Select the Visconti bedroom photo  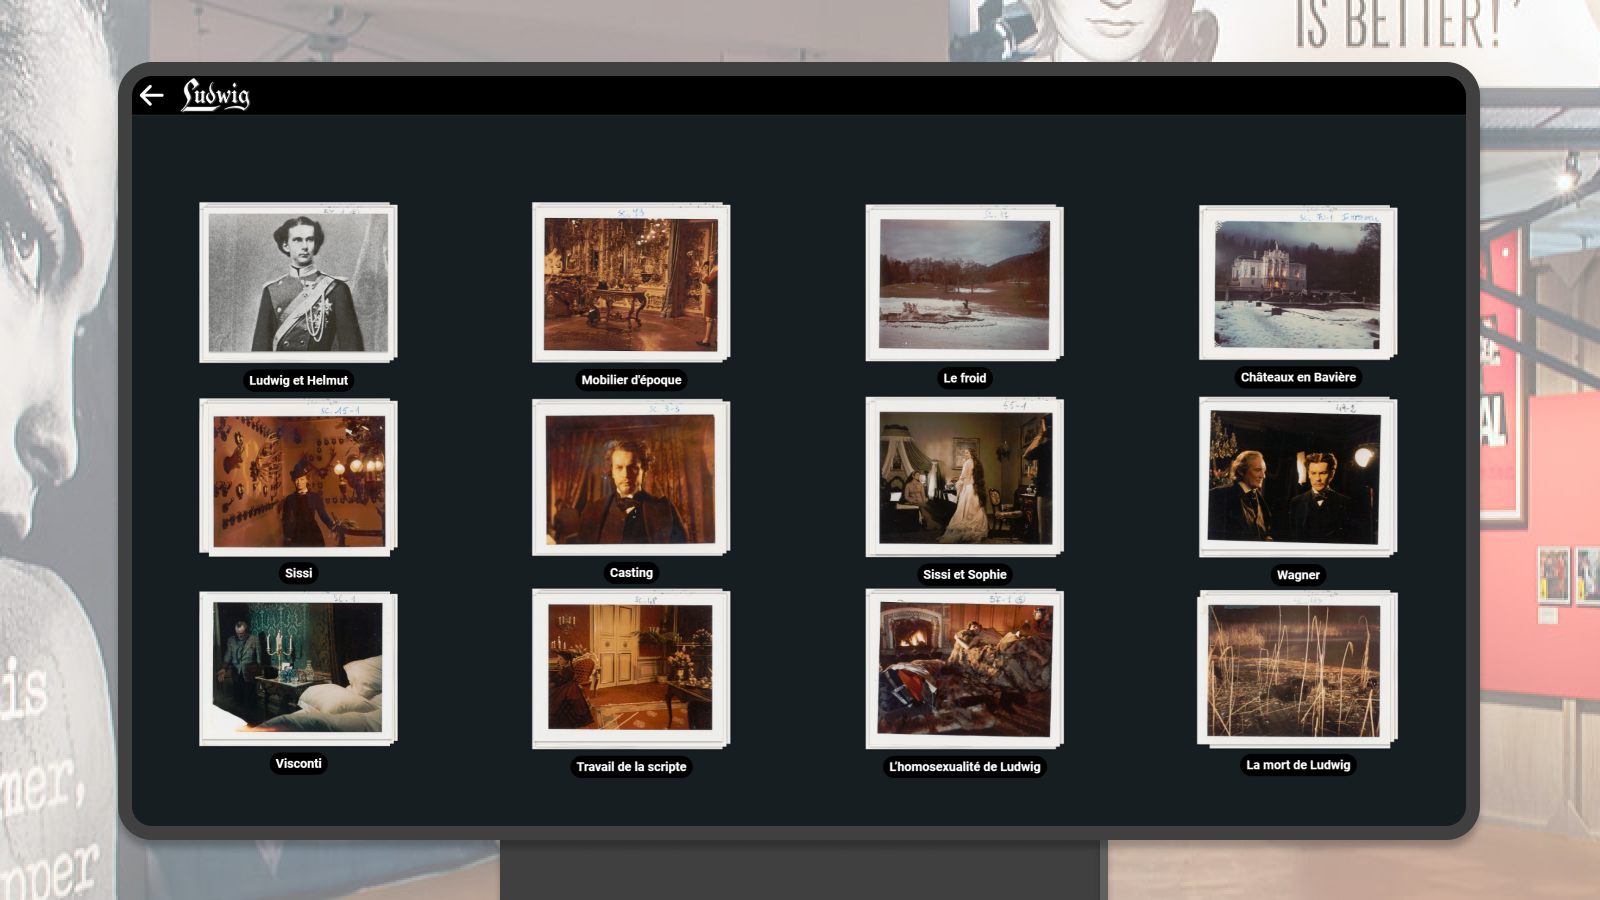[x=298, y=668]
